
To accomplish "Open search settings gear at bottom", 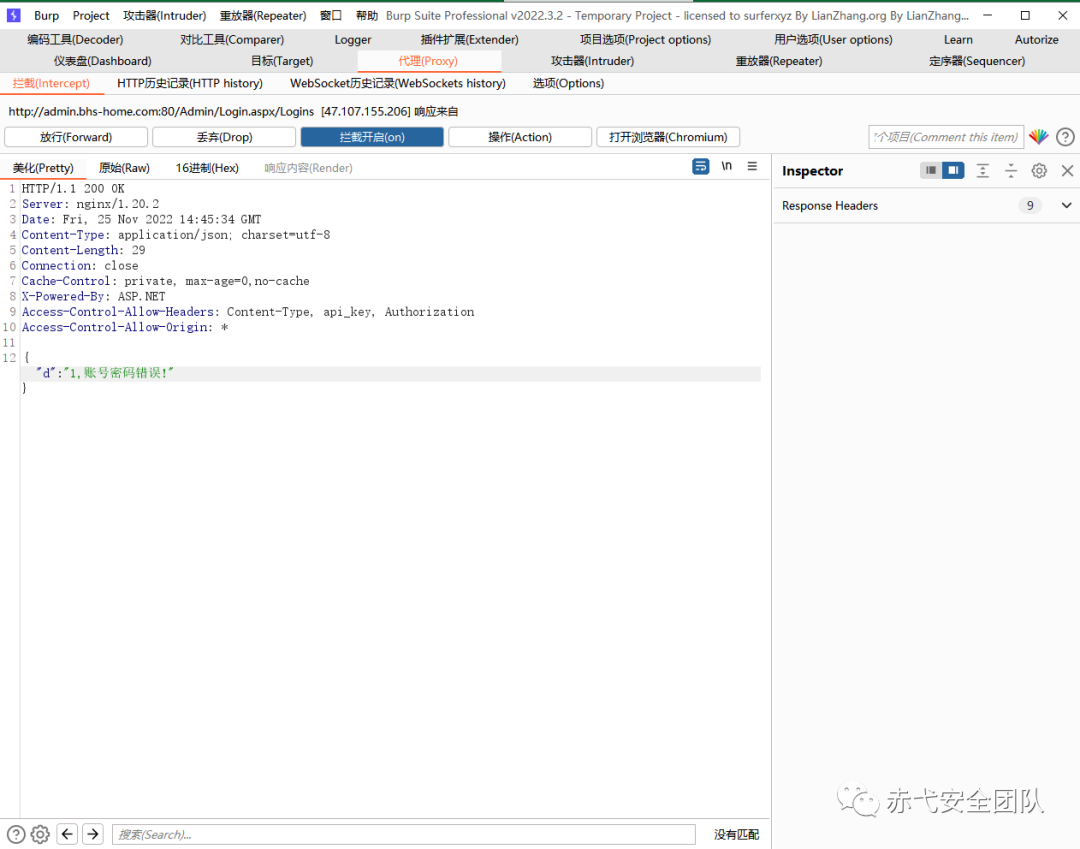I will (41, 835).
